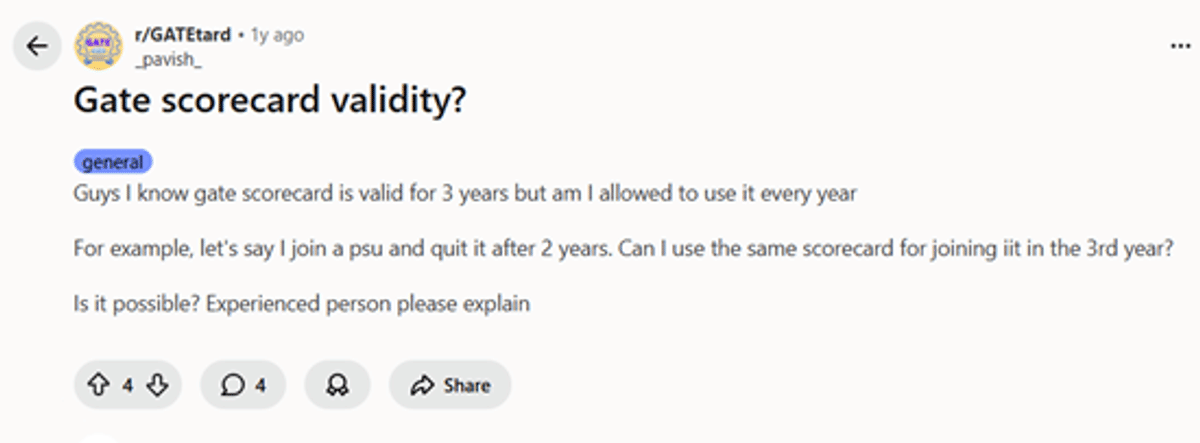Viewport: 1200px width, 443px height.
Task: Filter by the general flair tag
Action: (113, 162)
